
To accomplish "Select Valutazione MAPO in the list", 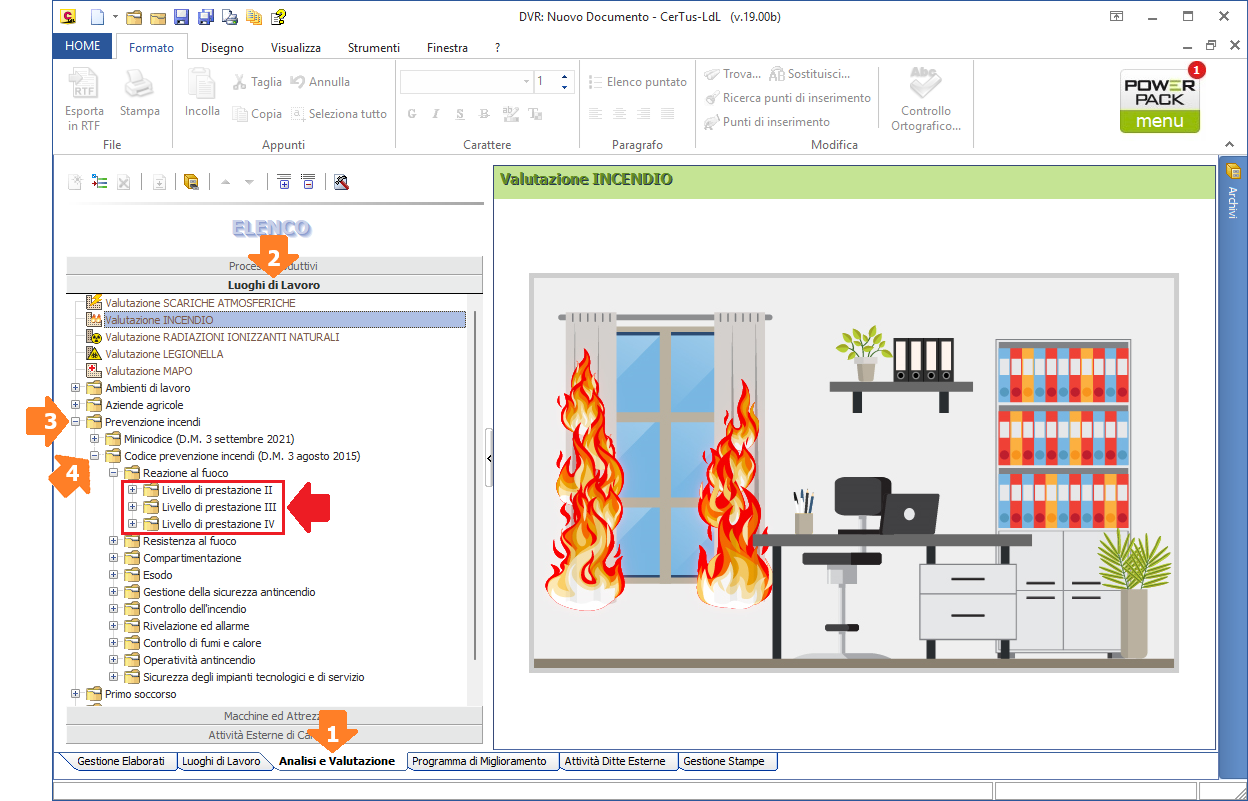I will tap(148, 371).
